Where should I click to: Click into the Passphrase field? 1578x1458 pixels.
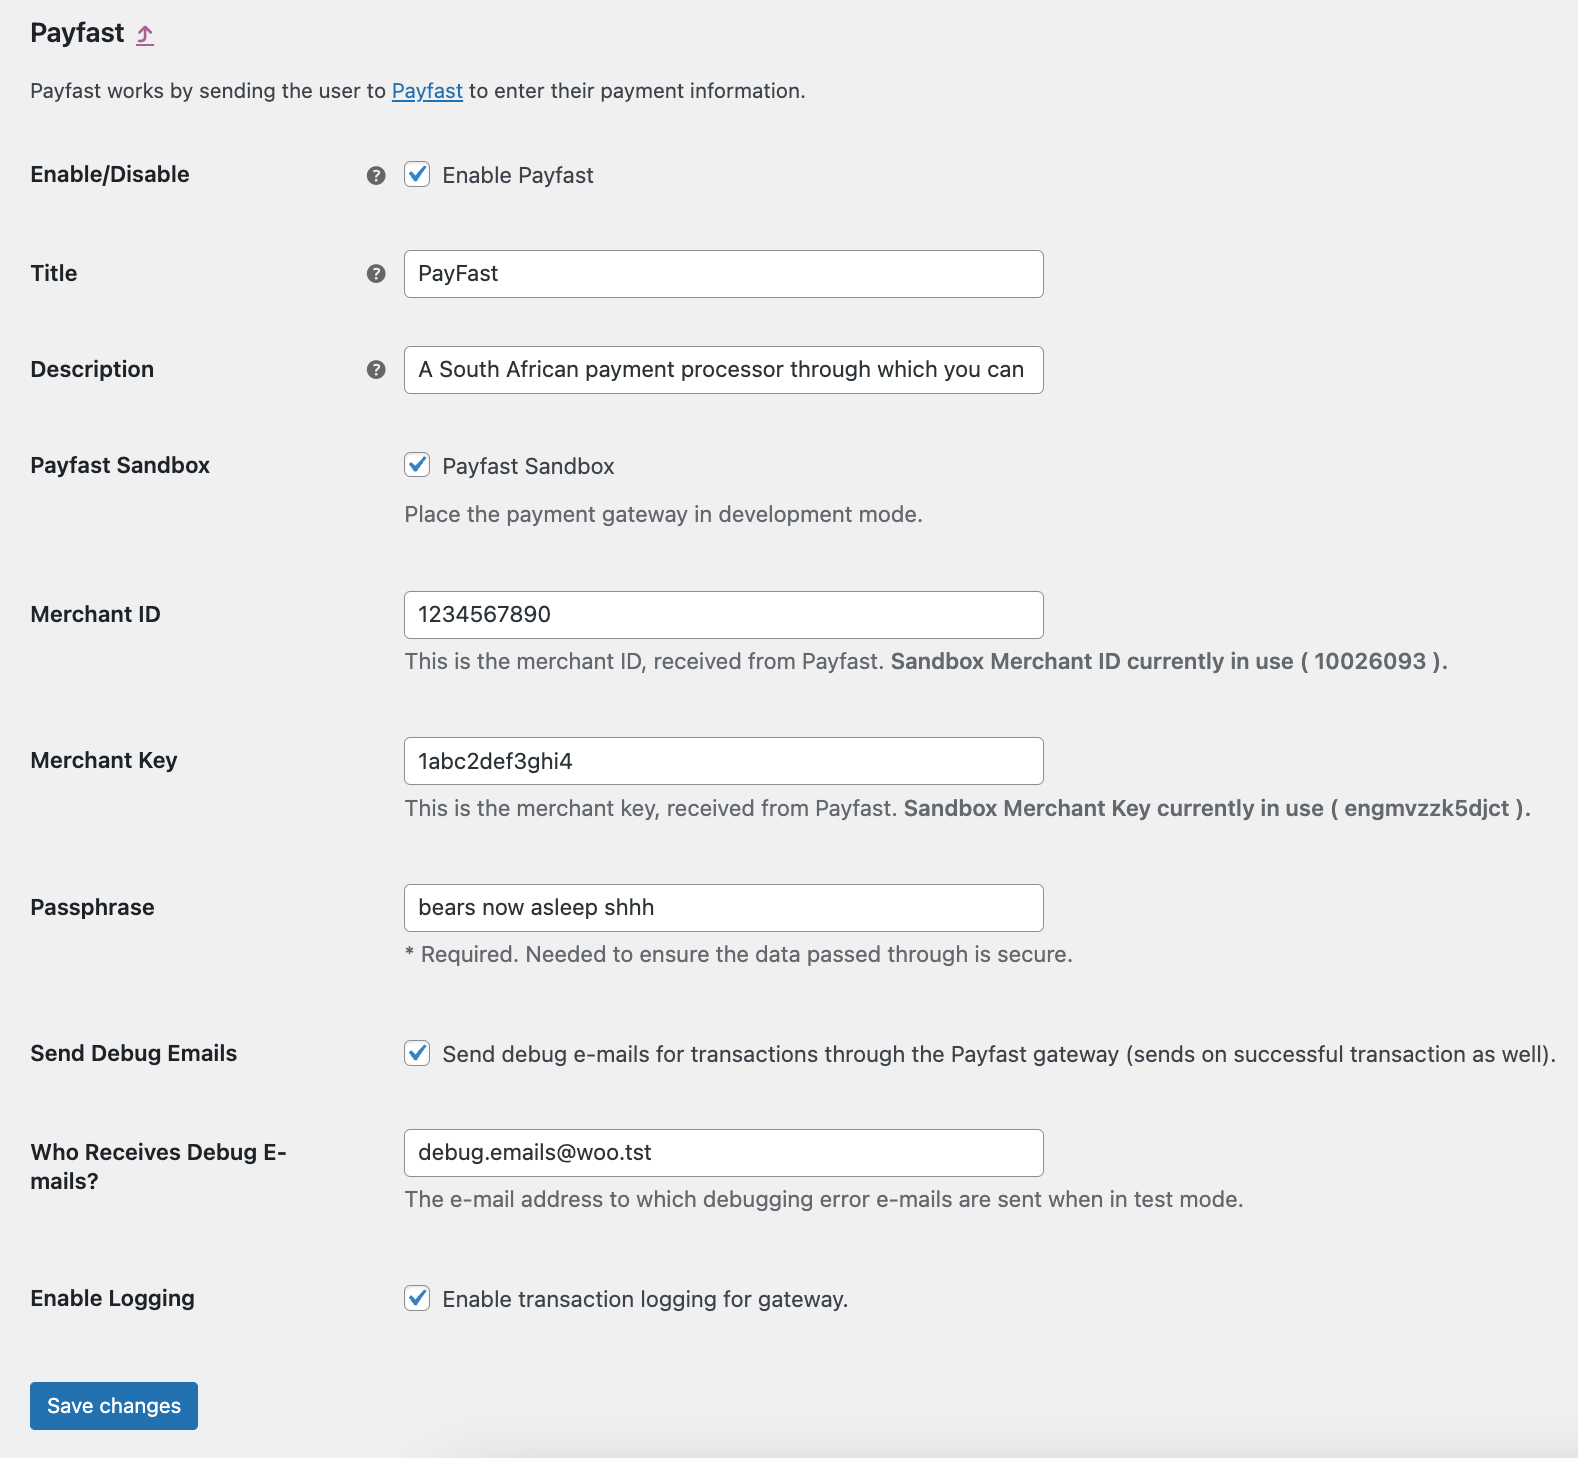click(x=723, y=908)
